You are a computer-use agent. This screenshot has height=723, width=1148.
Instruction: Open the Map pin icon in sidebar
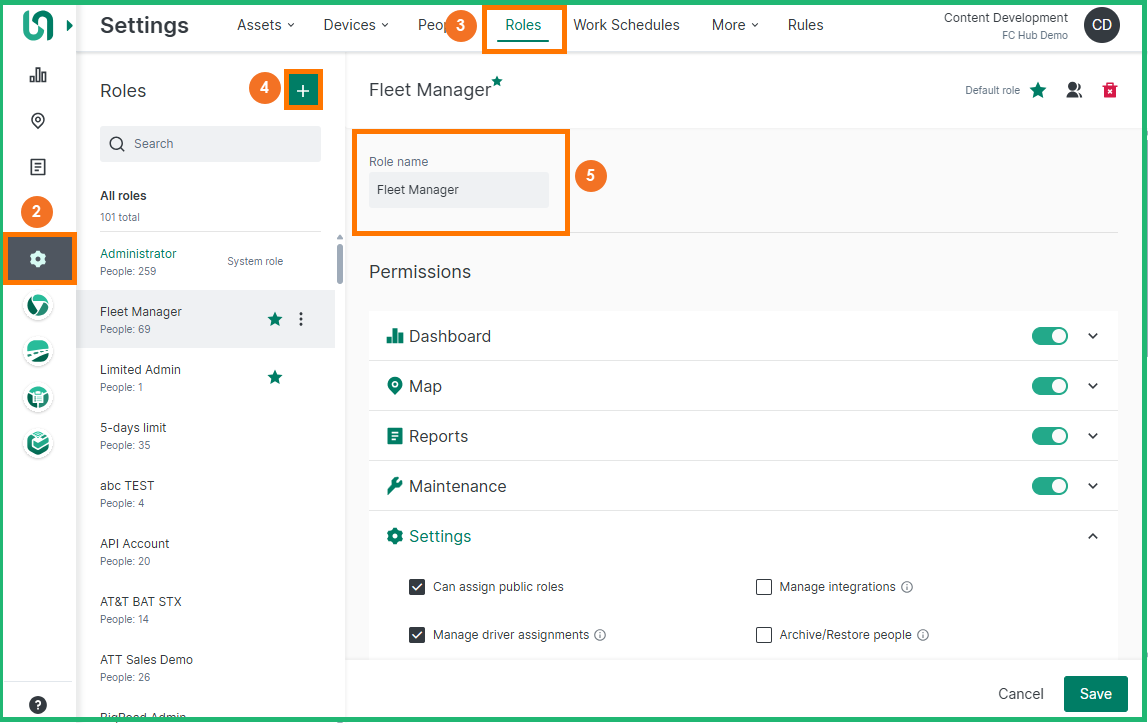38,121
